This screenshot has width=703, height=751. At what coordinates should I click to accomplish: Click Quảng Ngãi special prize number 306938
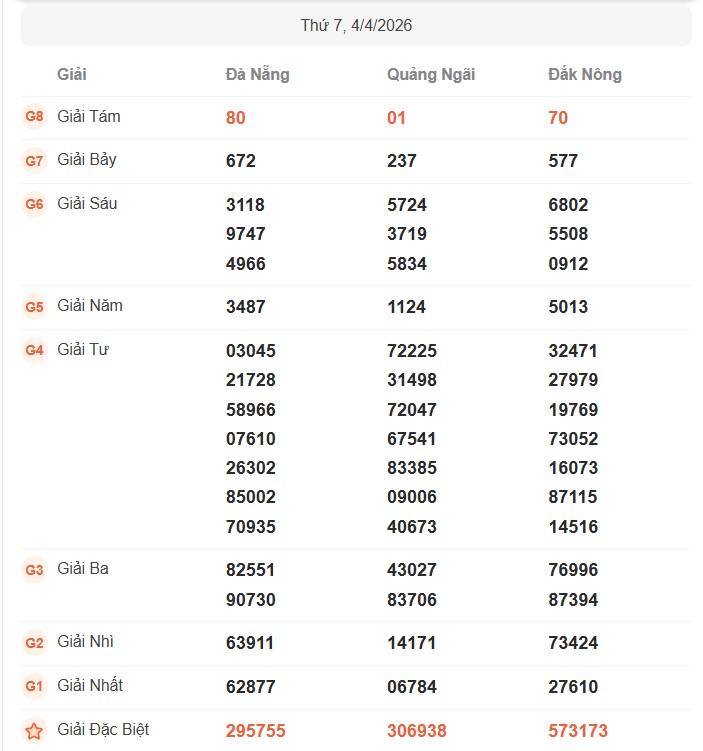click(417, 731)
